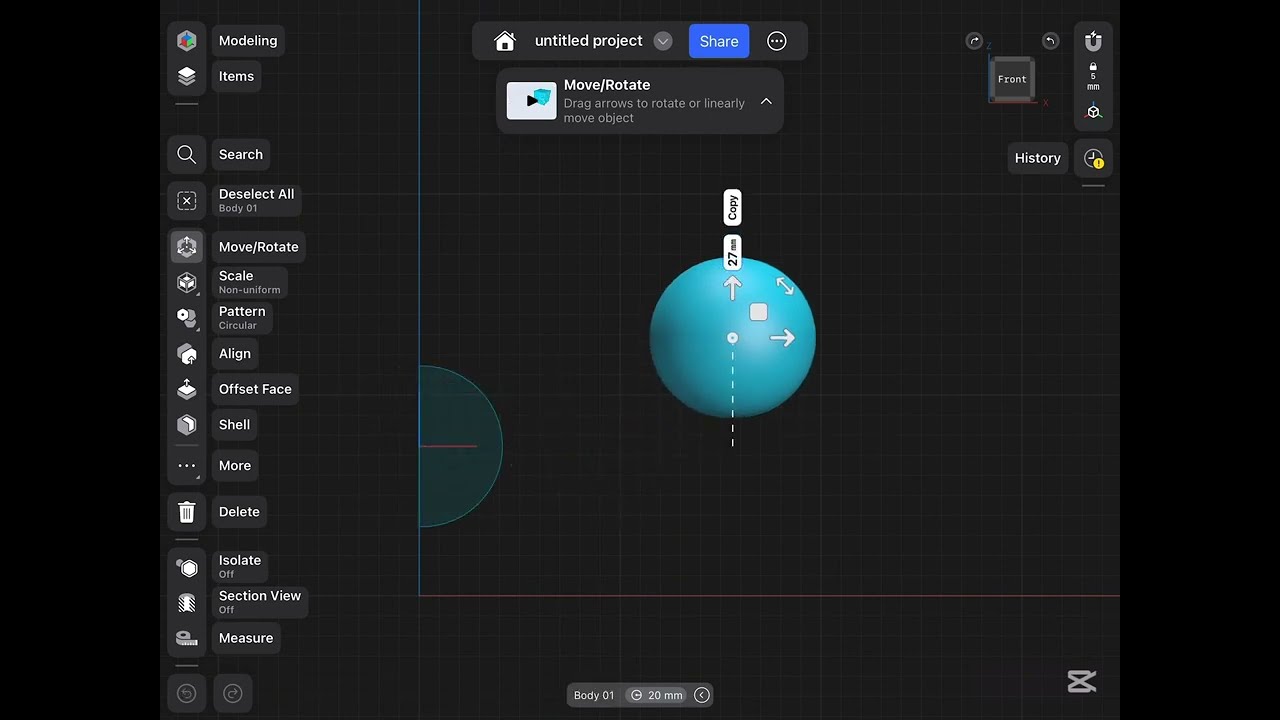Click the Search magnifier icon

coord(186,154)
